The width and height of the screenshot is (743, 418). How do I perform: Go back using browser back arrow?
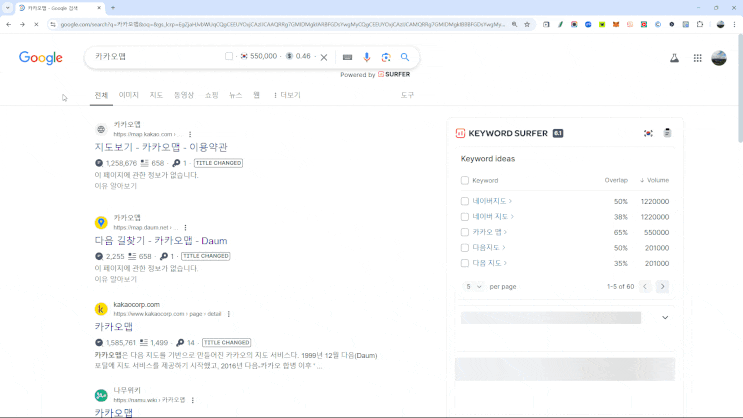point(9,24)
